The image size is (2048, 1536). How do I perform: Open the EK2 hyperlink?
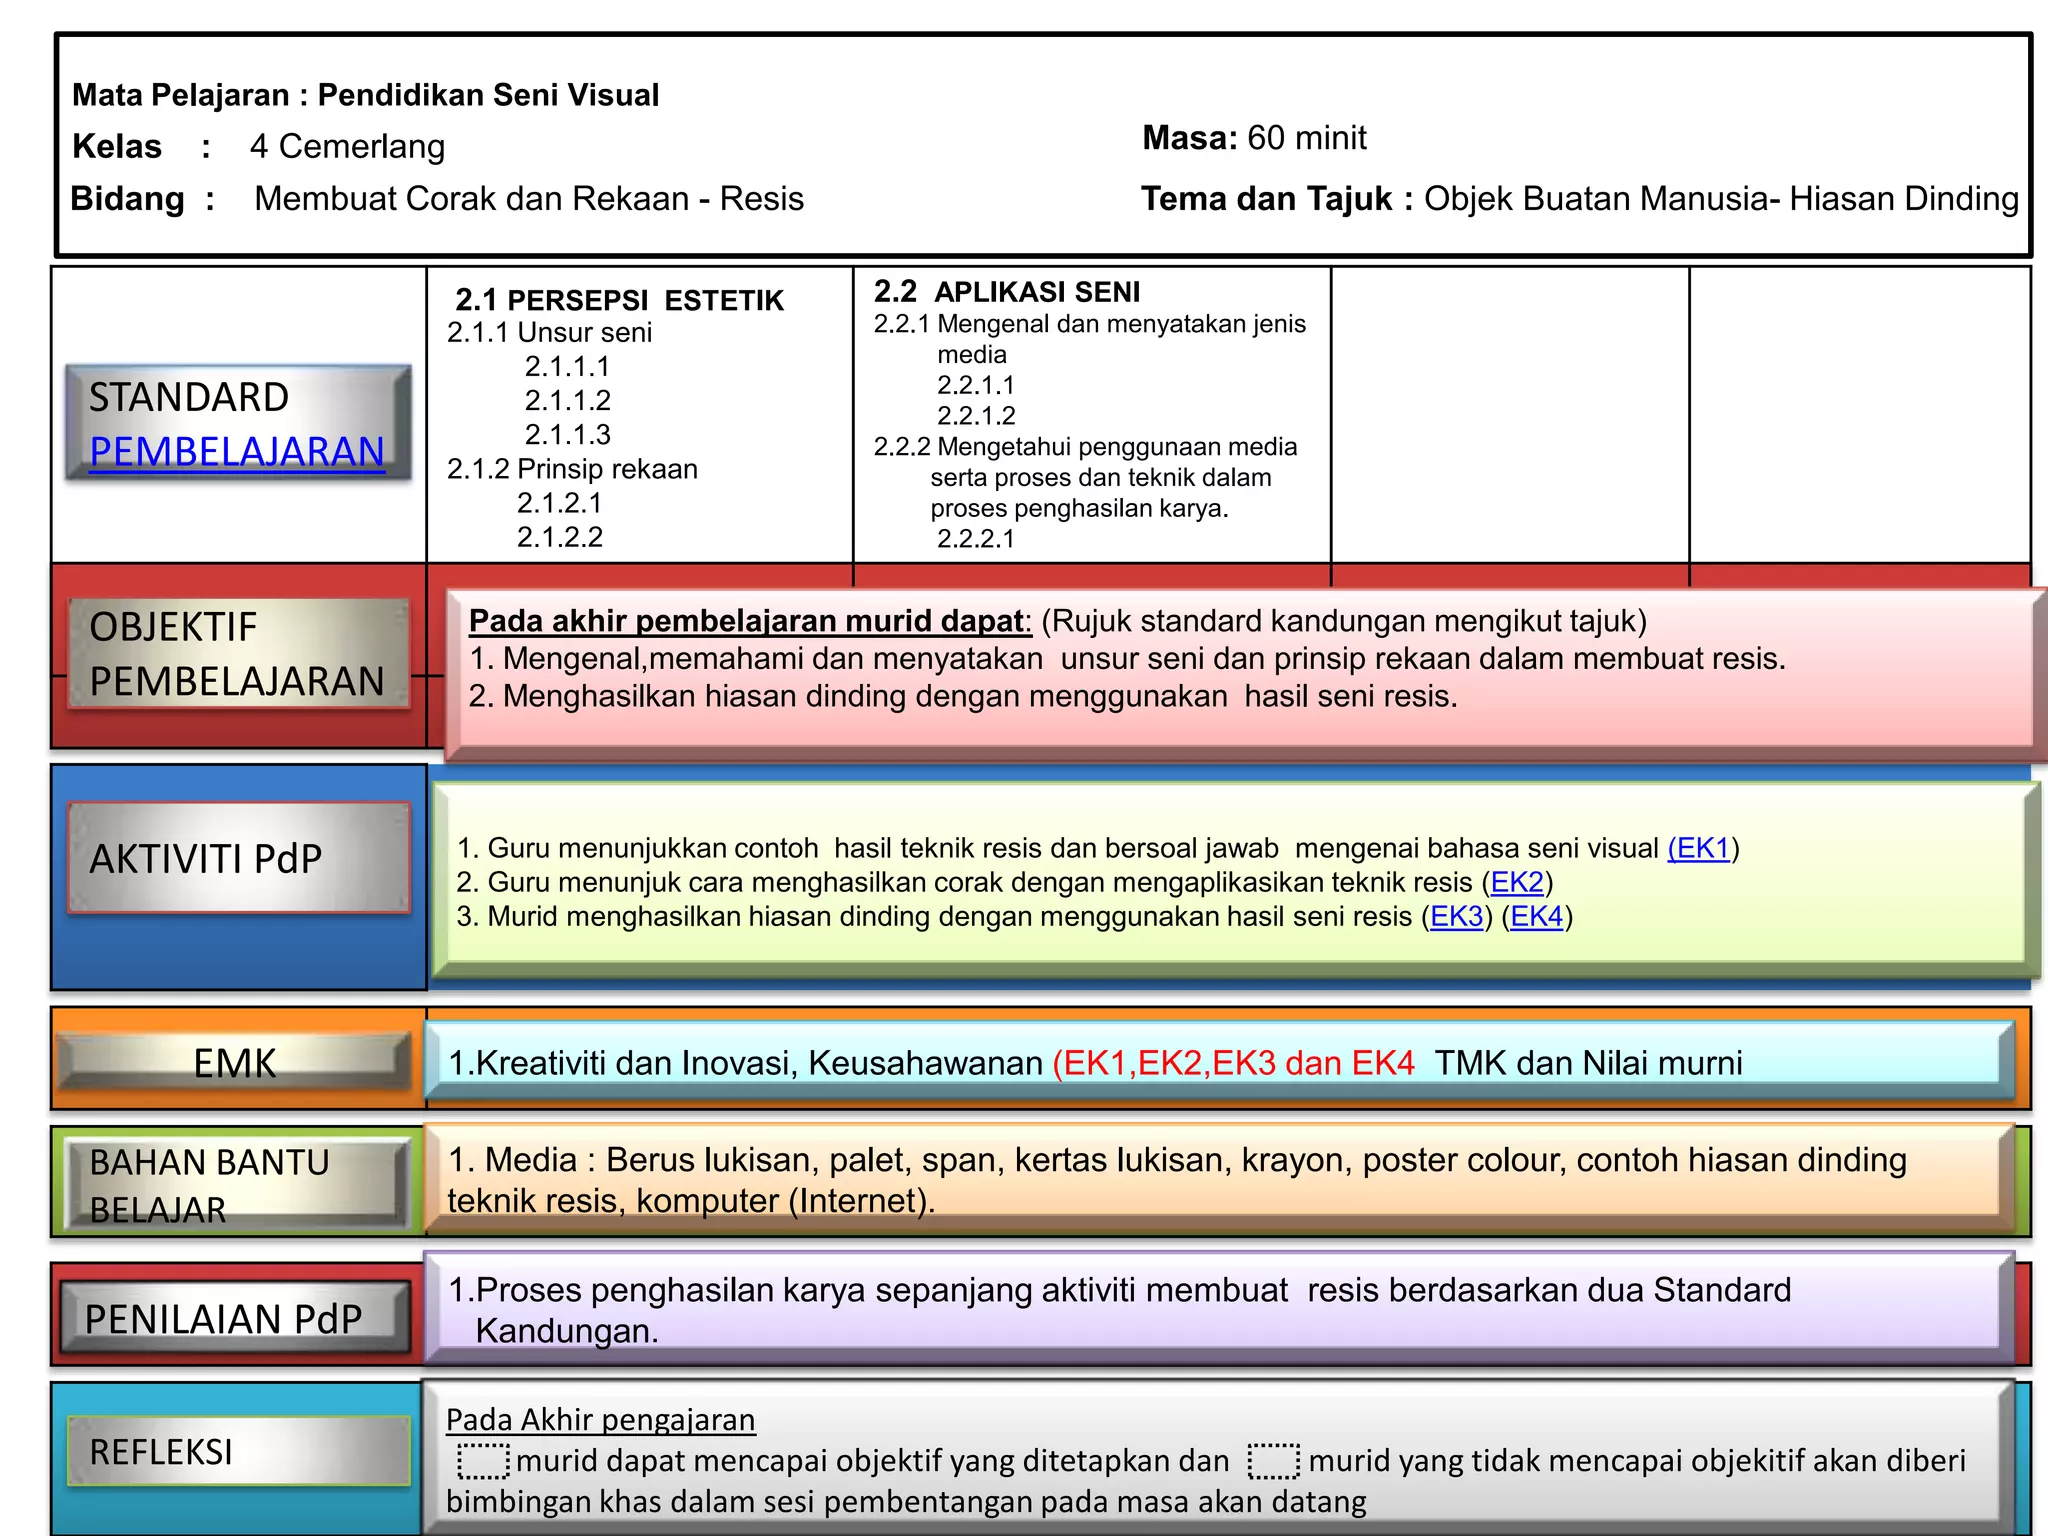(1517, 882)
